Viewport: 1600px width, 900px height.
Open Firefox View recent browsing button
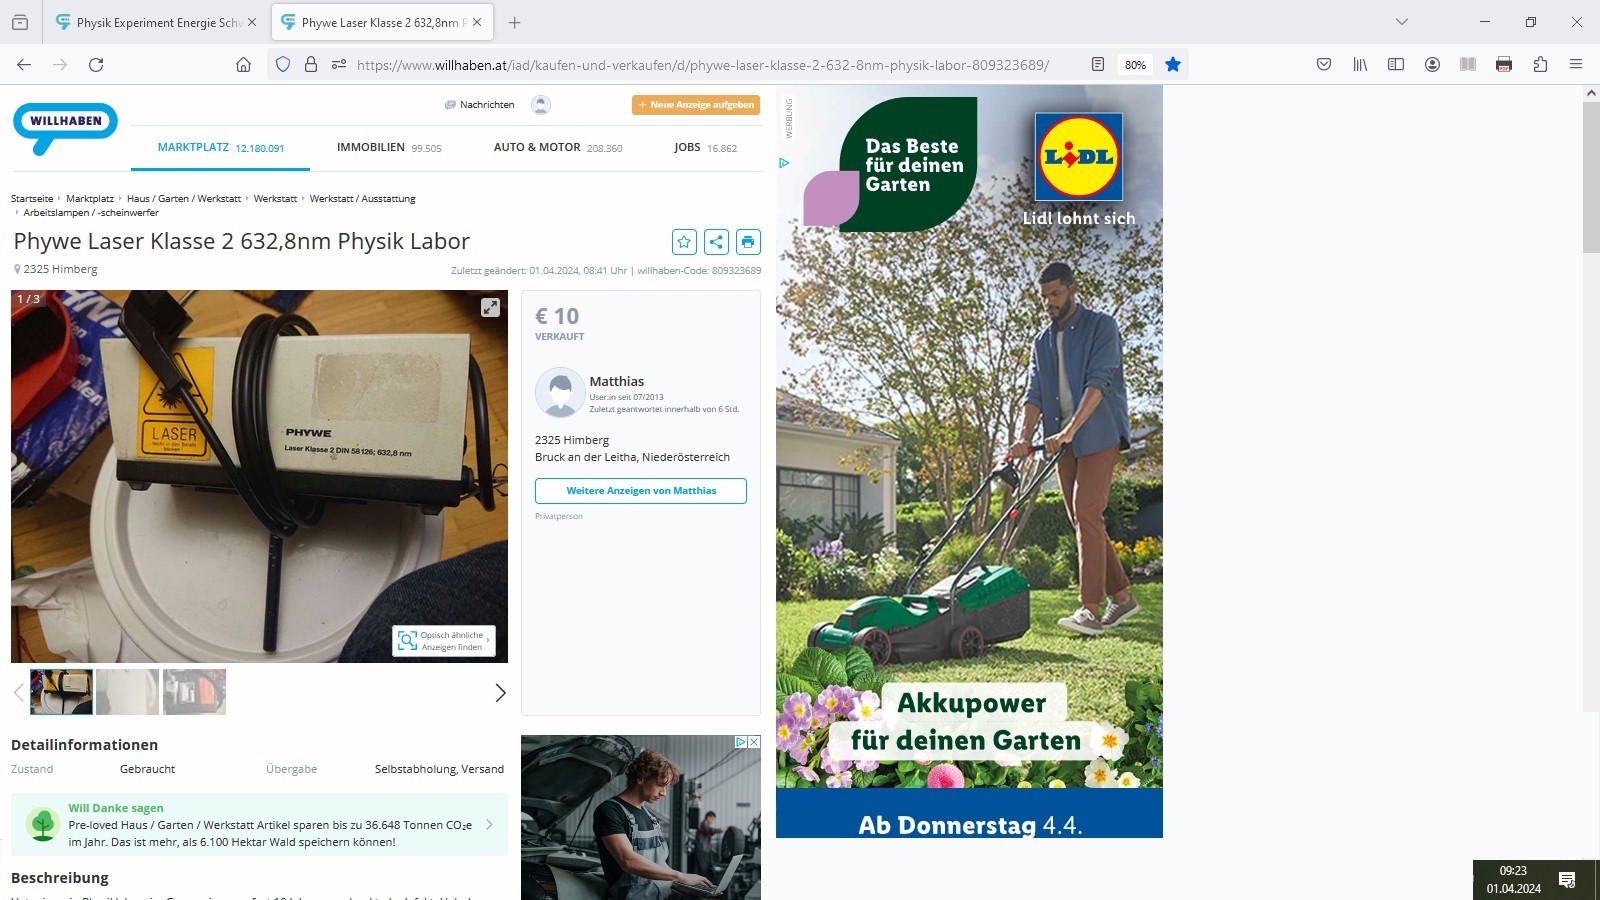click(x=20, y=22)
